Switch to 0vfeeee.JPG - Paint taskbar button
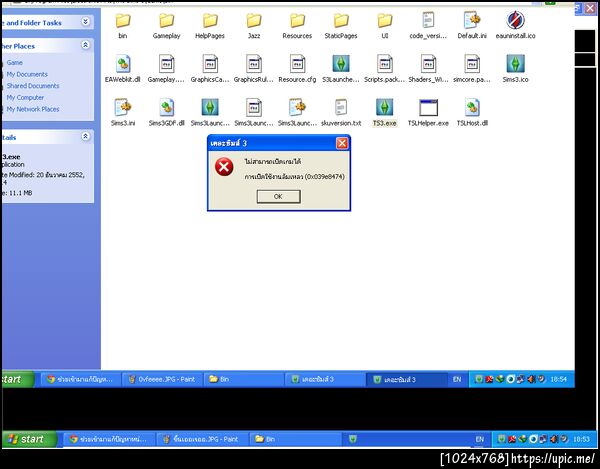The image size is (600, 469). pos(162,379)
